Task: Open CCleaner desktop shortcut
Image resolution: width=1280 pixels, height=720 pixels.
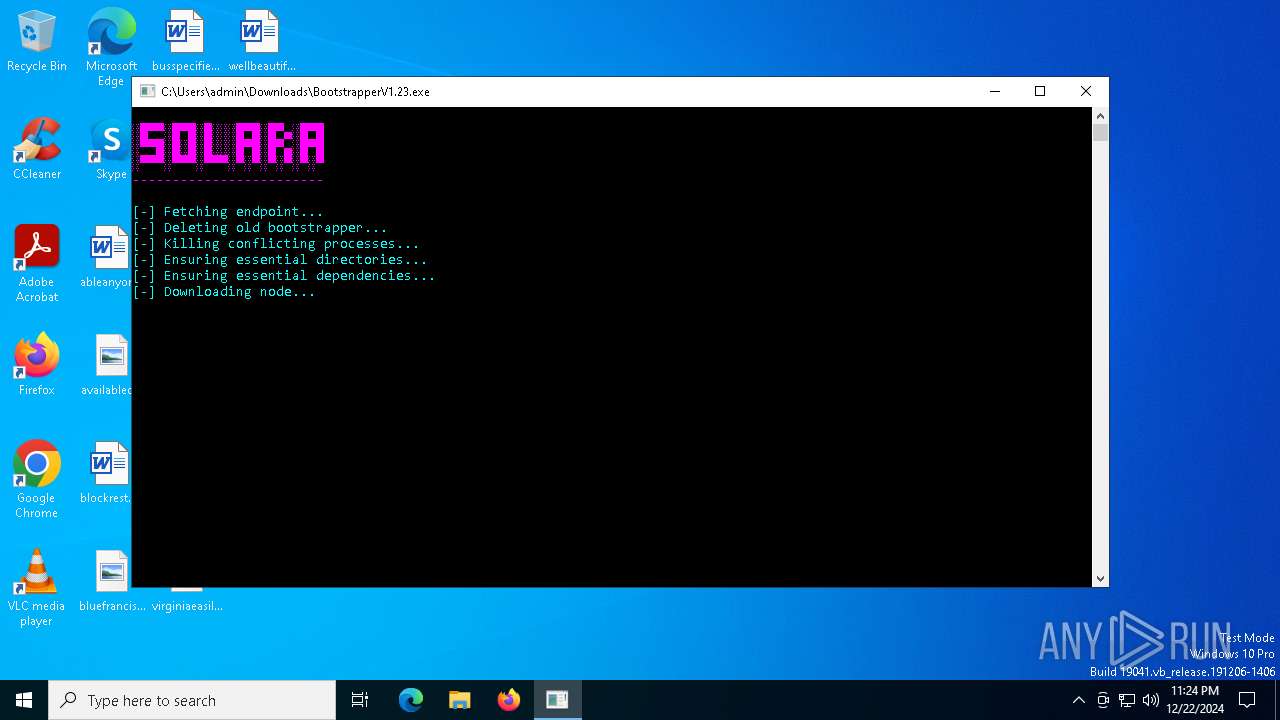Action: point(37,149)
